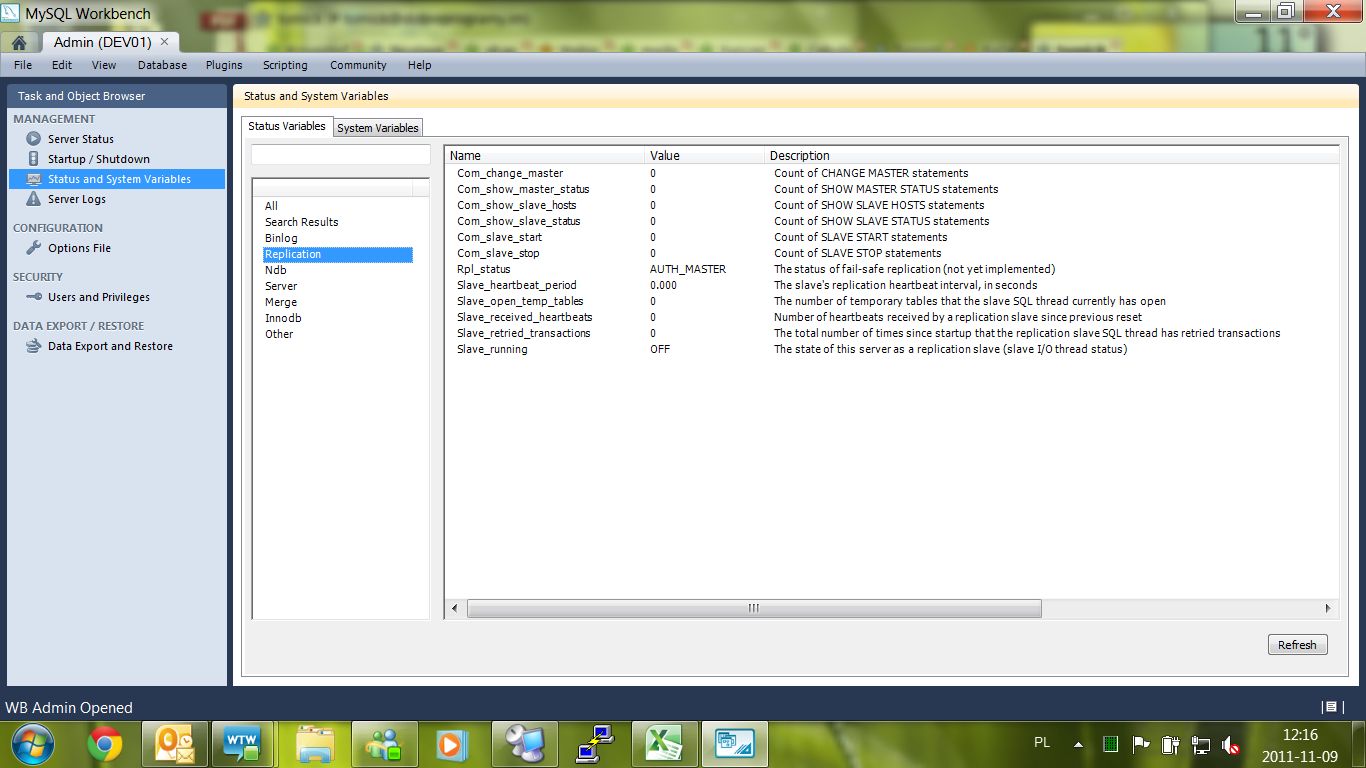
Task: Click the scrollbar right arrow
Action: (x=1328, y=608)
